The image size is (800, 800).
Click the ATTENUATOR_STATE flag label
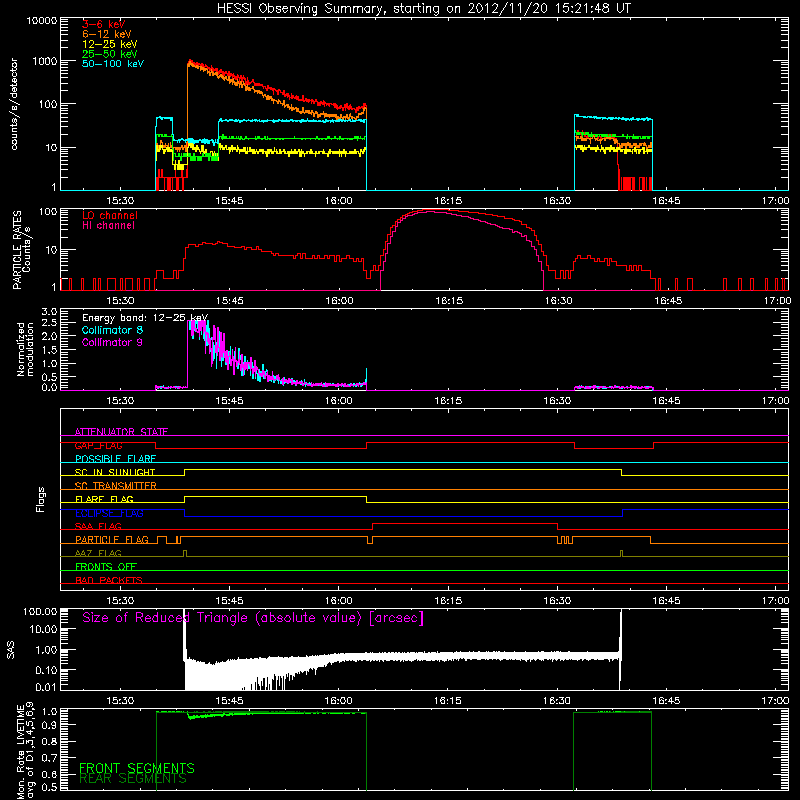(121, 432)
